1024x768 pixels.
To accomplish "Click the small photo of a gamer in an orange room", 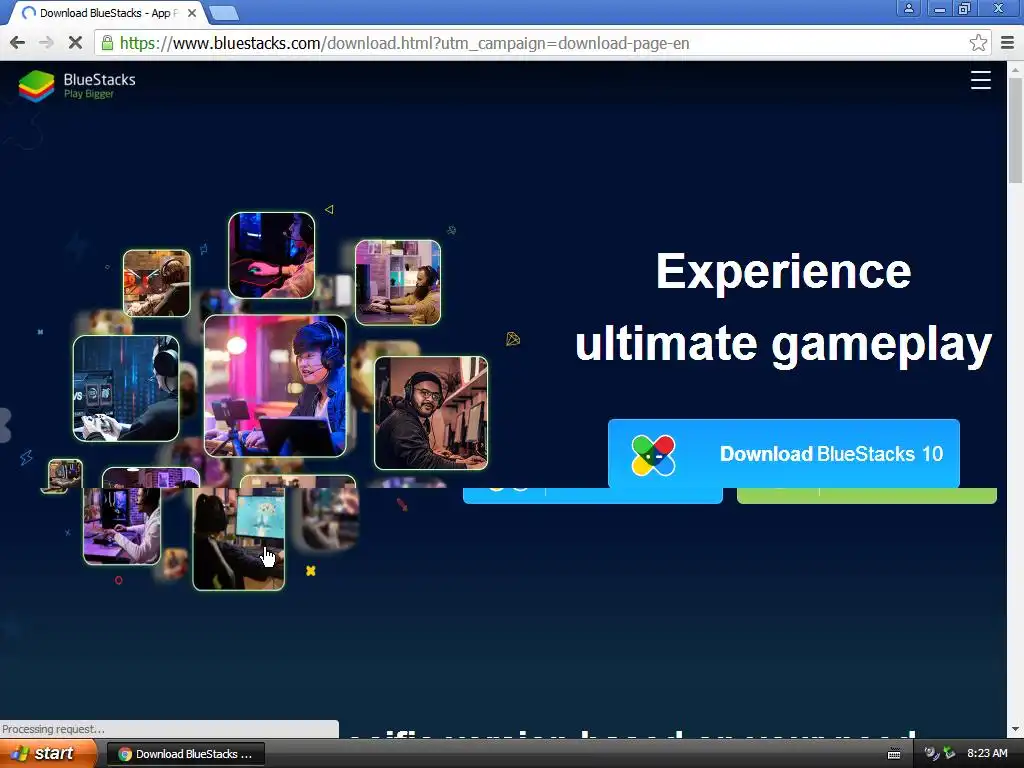I will coord(157,283).
